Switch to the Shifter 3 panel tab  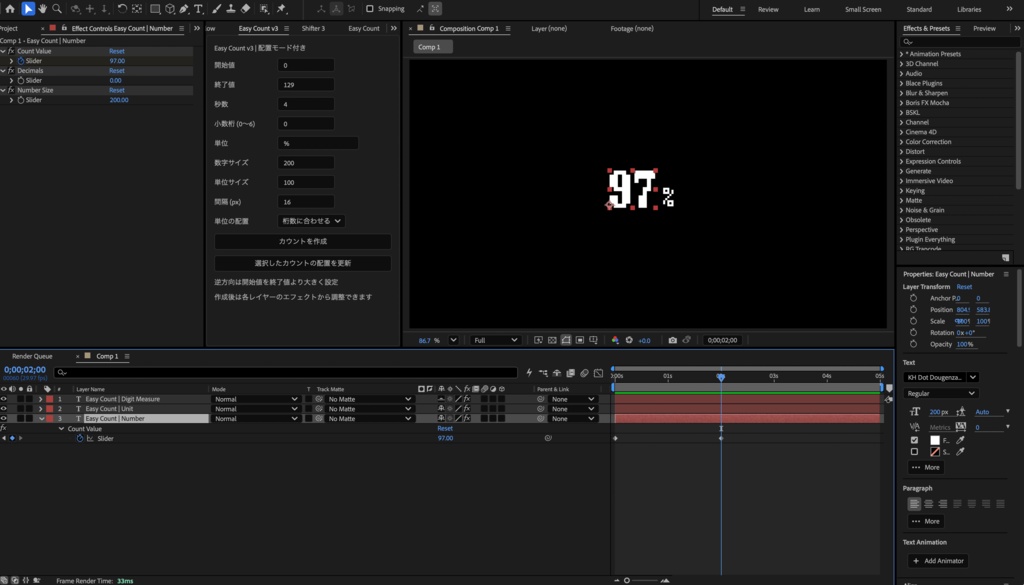click(x=313, y=28)
